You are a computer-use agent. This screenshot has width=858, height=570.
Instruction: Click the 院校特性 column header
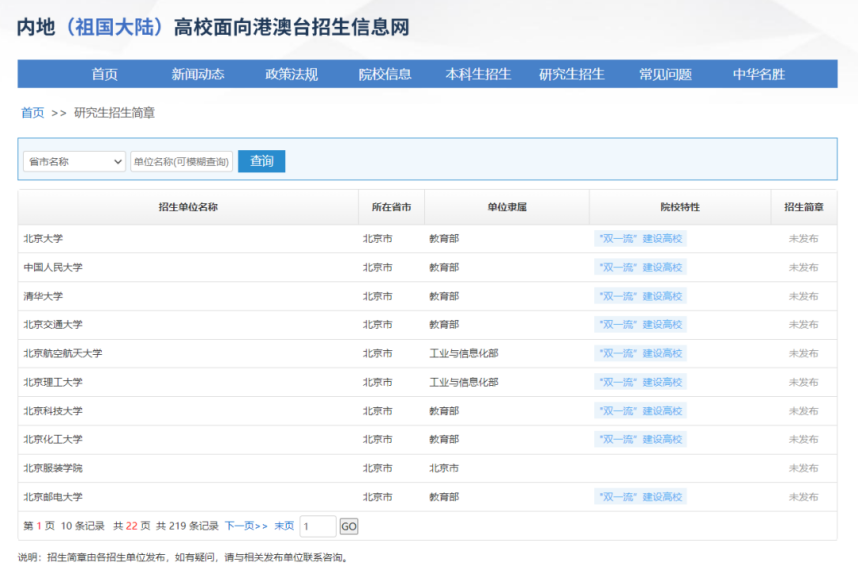[x=680, y=207]
